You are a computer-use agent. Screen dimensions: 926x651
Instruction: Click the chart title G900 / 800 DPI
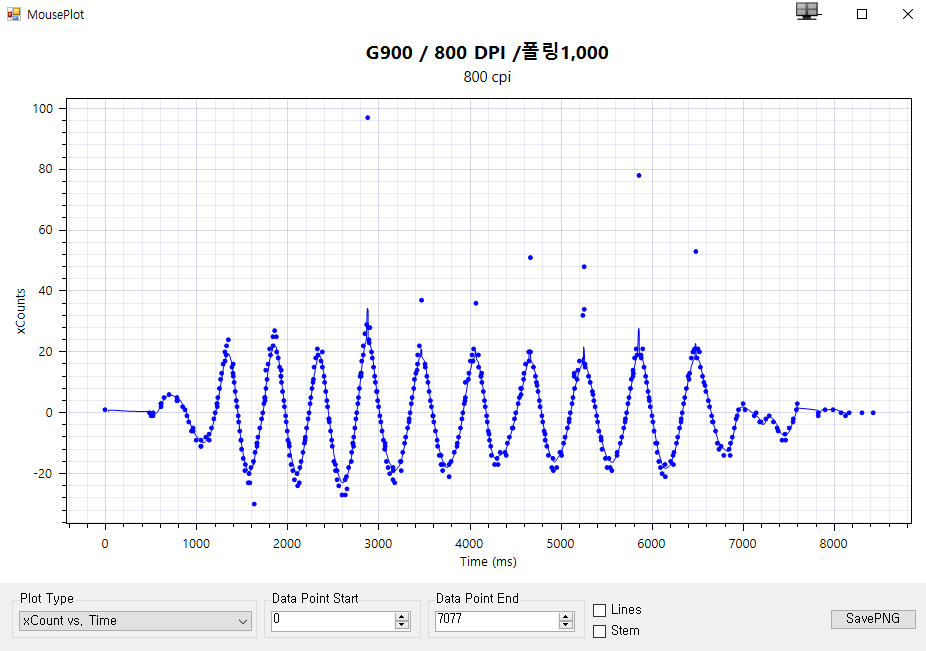point(487,53)
